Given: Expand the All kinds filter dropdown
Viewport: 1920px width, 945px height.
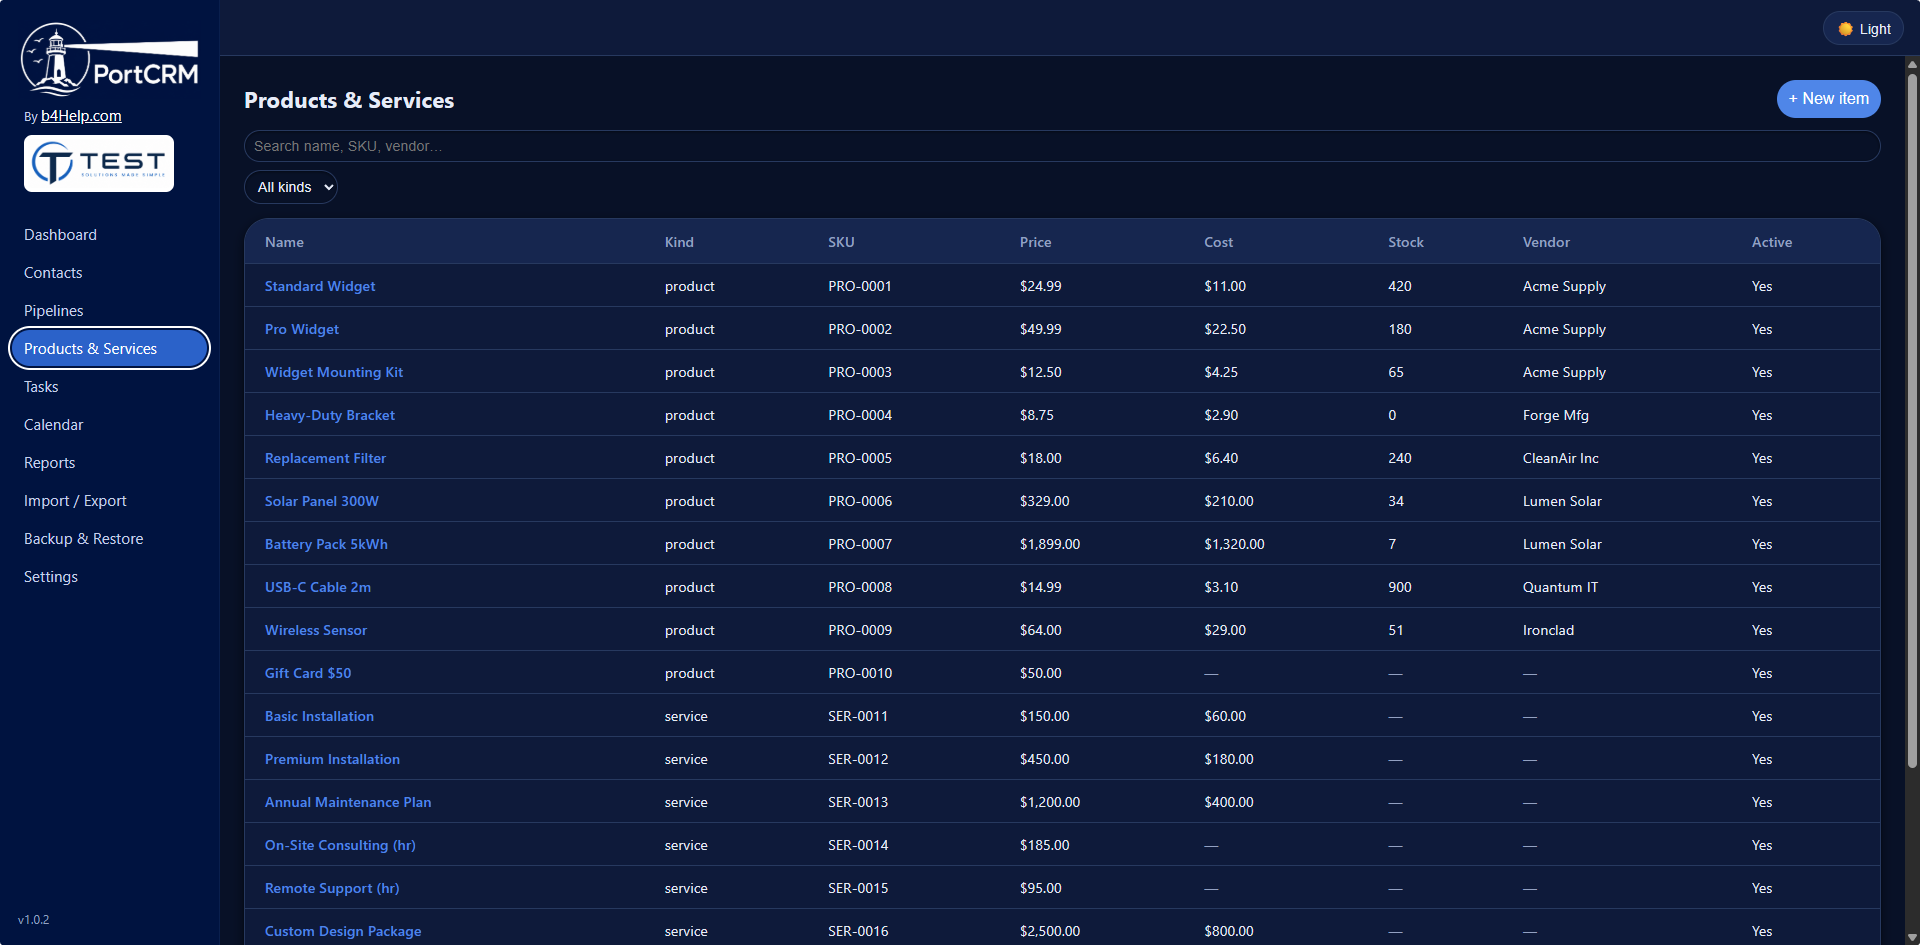Looking at the screenshot, I should click(291, 187).
